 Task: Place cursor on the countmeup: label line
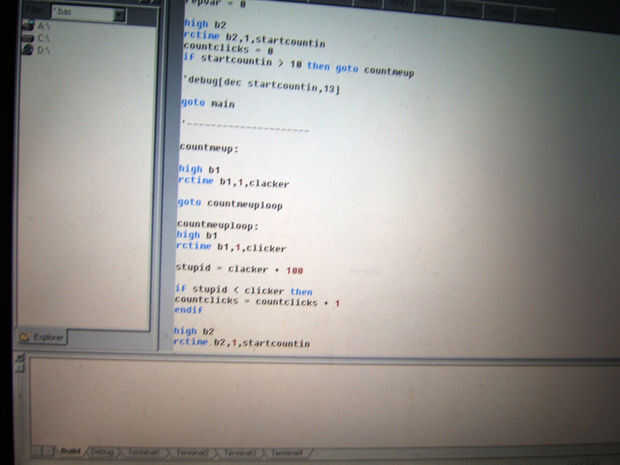coord(209,148)
